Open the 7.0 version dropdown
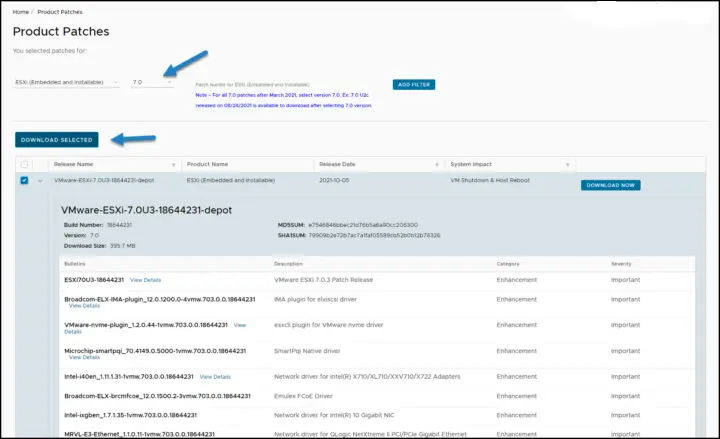The height and width of the screenshot is (439, 720). [x=152, y=82]
